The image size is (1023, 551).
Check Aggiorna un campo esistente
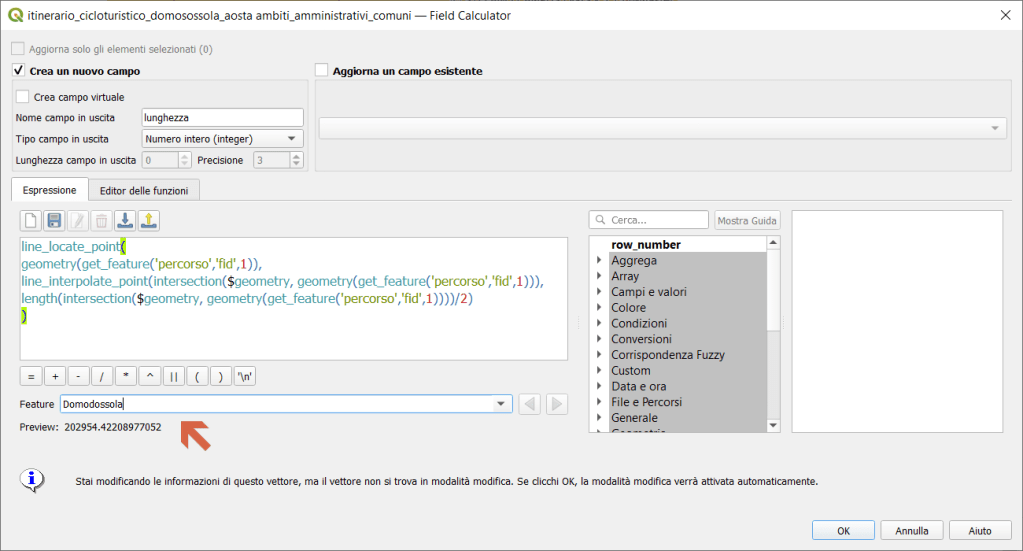tap(322, 71)
